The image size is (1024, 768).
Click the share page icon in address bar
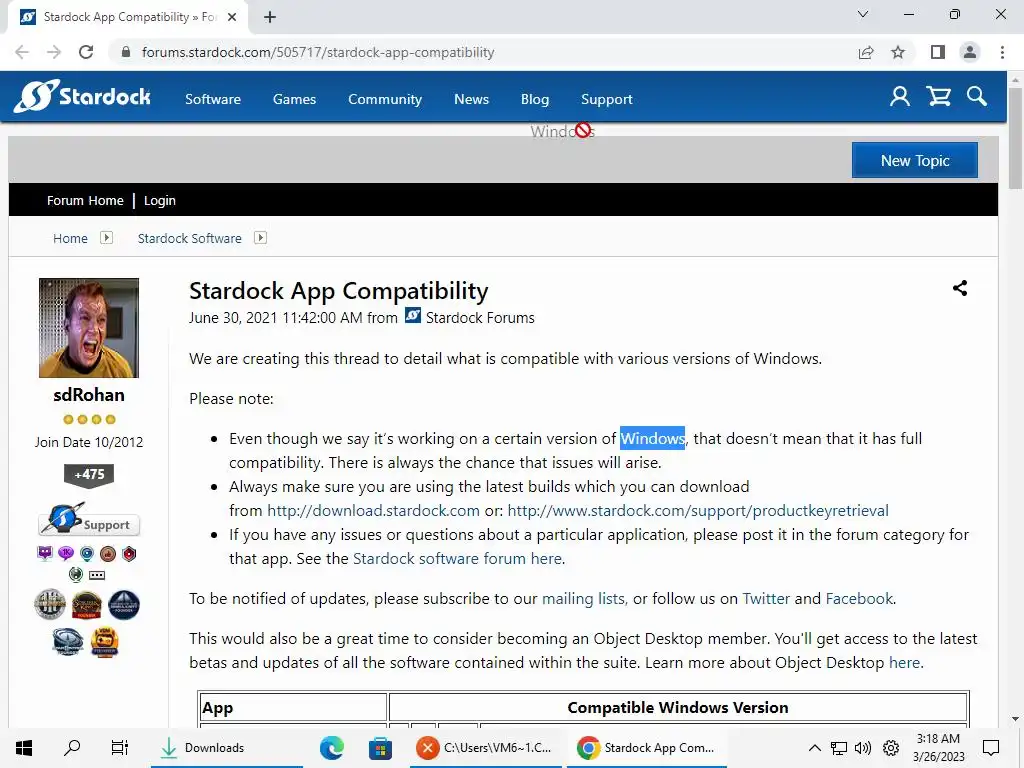pyautogui.click(x=866, y=52)
